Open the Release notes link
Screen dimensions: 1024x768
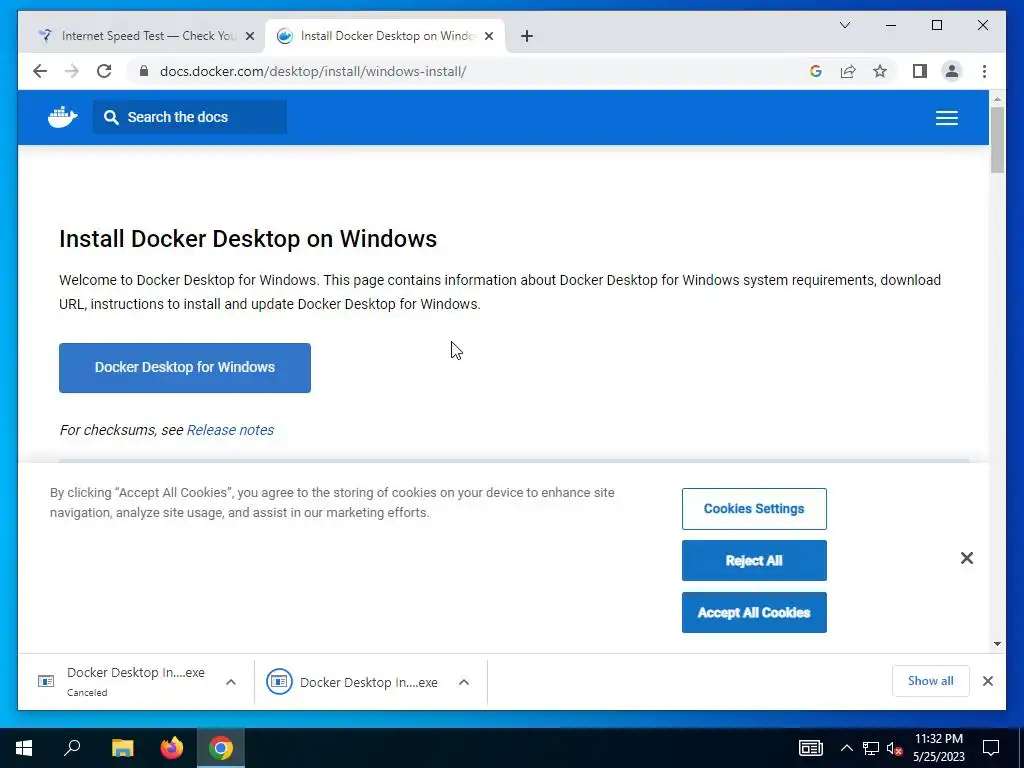pyautogui.click(x=231, y=430)
